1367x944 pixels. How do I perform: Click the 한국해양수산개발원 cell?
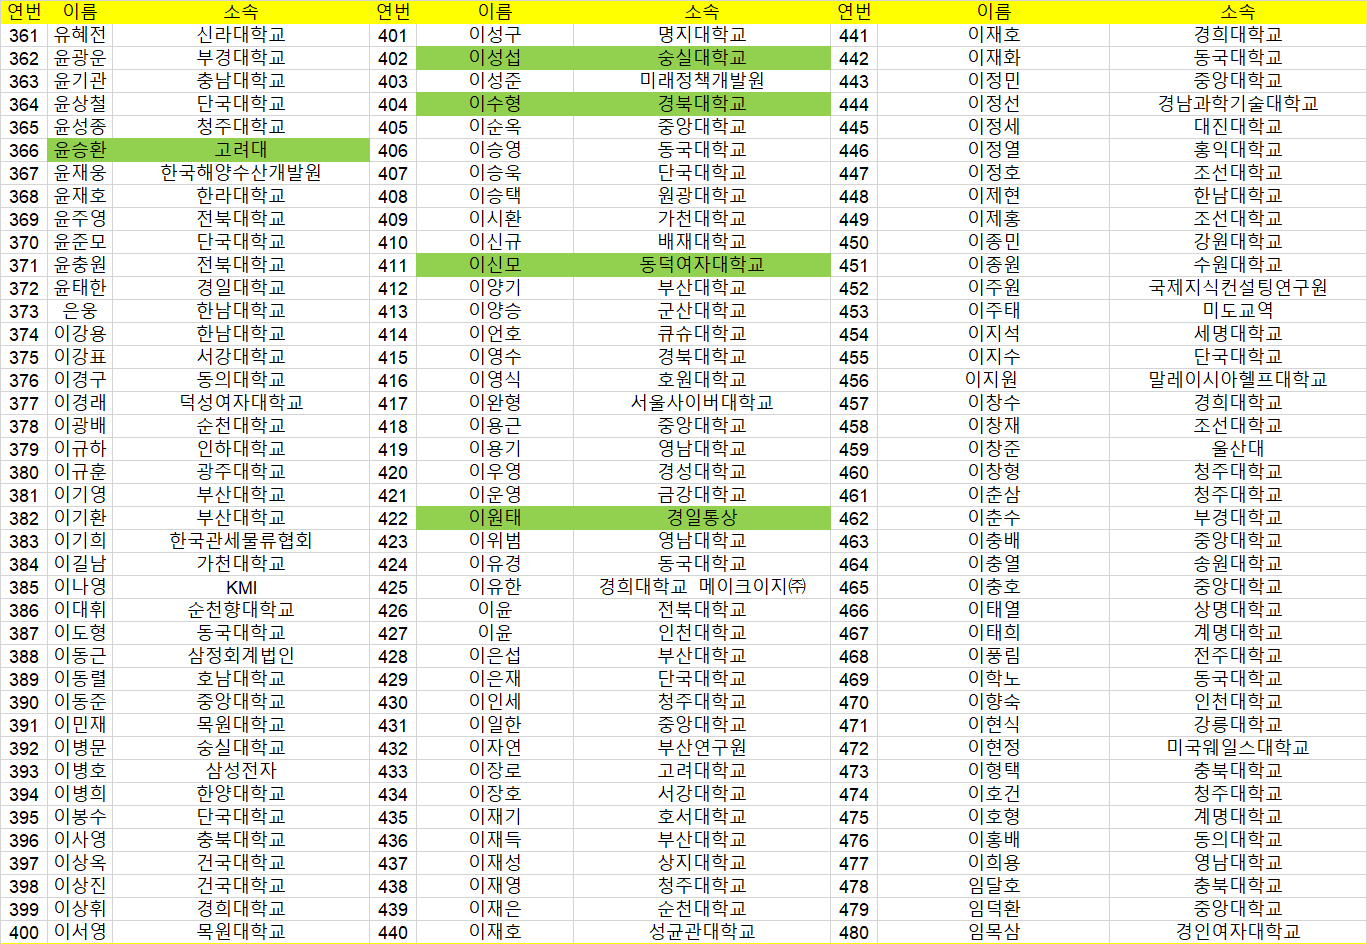pos(240,173)
